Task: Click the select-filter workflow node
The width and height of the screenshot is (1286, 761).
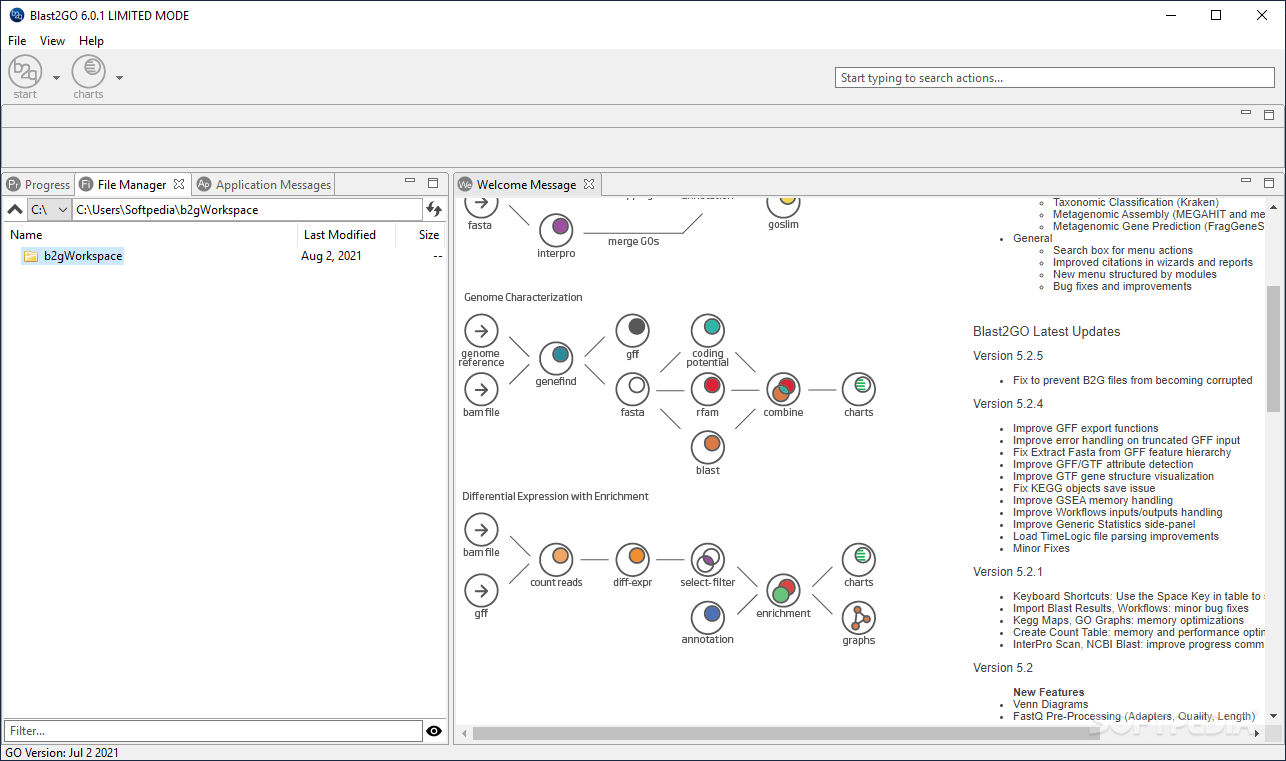Action: (x=708, y=559)
